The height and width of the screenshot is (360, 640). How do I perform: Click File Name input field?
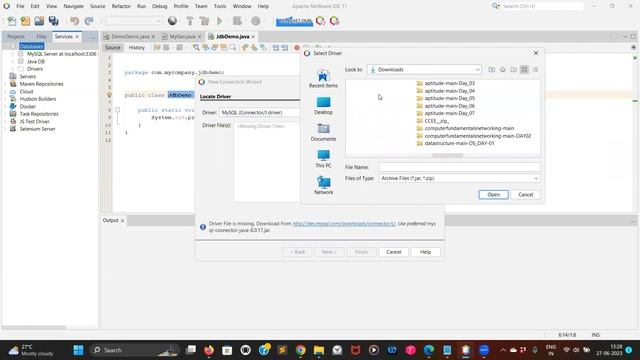tap(459, 167)
